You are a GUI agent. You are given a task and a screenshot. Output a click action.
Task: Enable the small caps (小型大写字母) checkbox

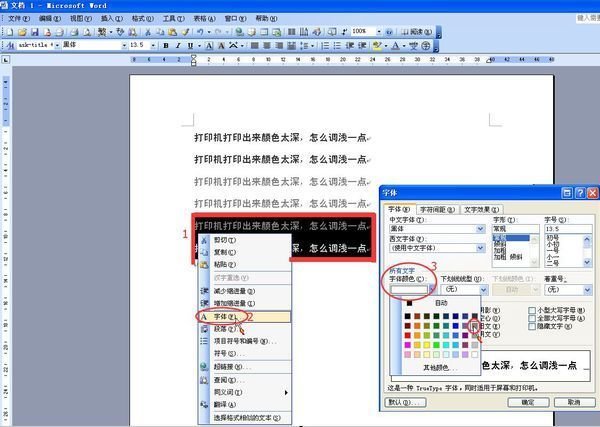[x=530, y=311]
